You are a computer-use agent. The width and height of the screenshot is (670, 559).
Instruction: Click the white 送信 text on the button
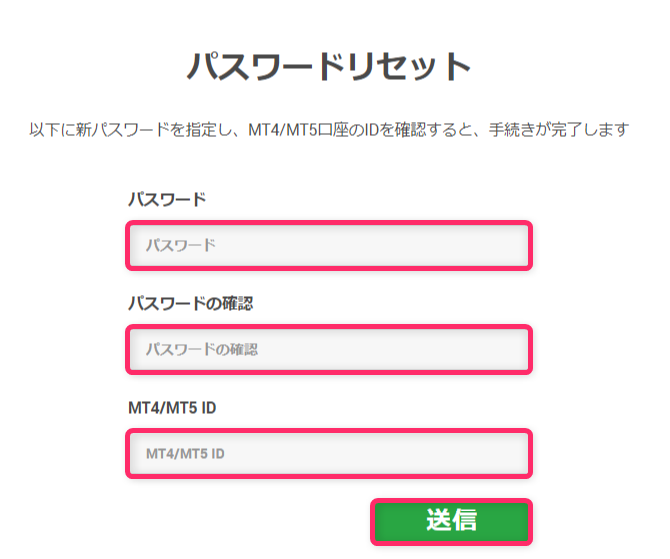coord(452,520)
